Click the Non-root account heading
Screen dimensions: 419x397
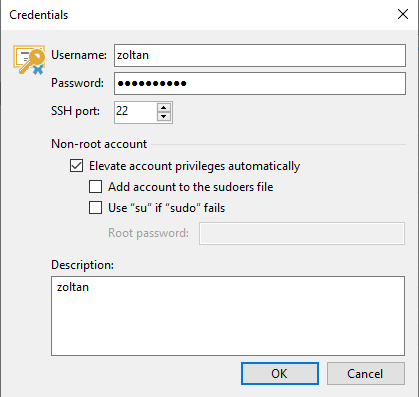(x=99, y=144)
